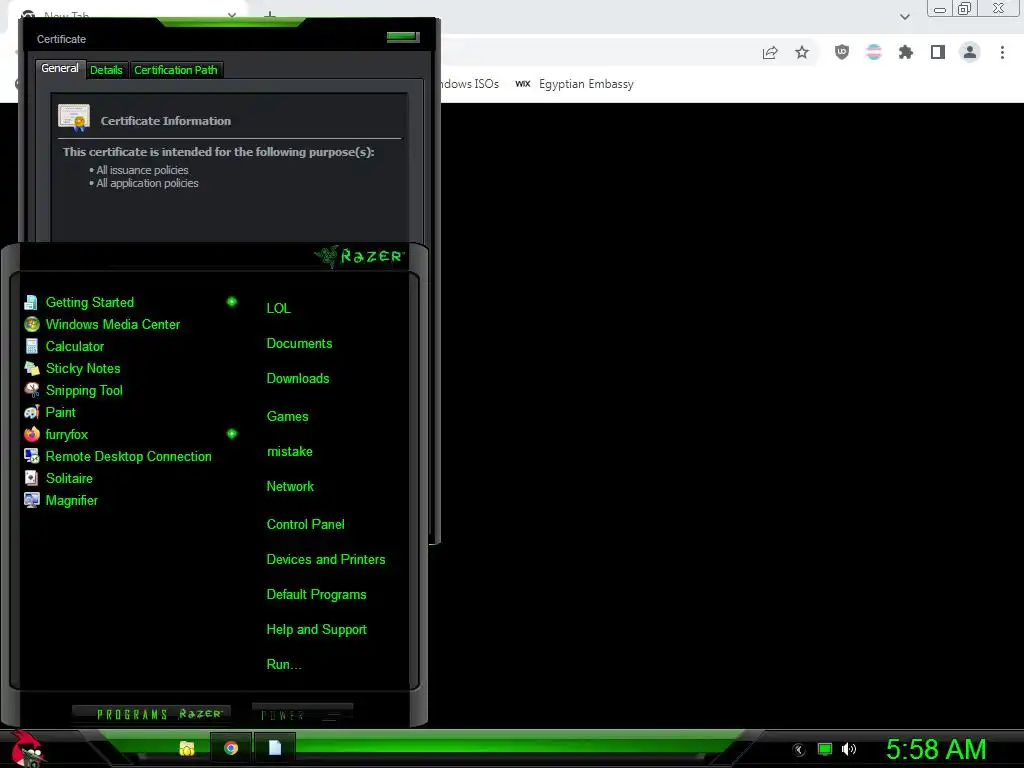Image resolution: width=1024 pixels, height=768 pixels.
Task: Bookmark this tab with star icon
Action: click(x=802, y=52)
